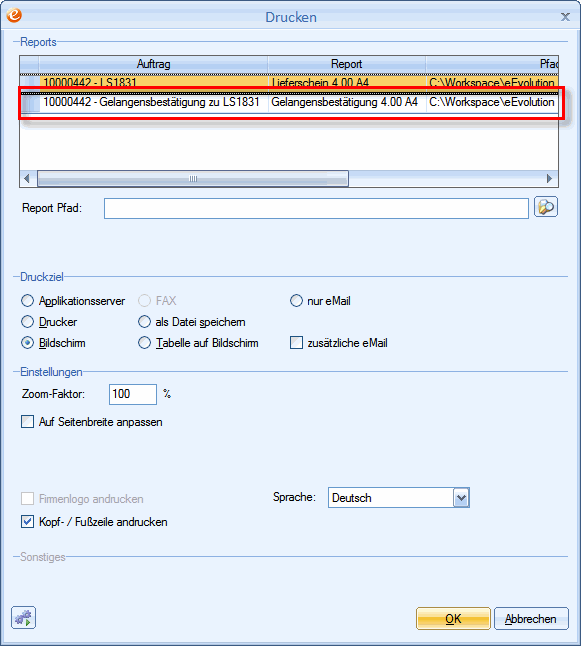Select Drucker as print target
The width and height of the screenshot is (581, 646).
coord(28,322)
